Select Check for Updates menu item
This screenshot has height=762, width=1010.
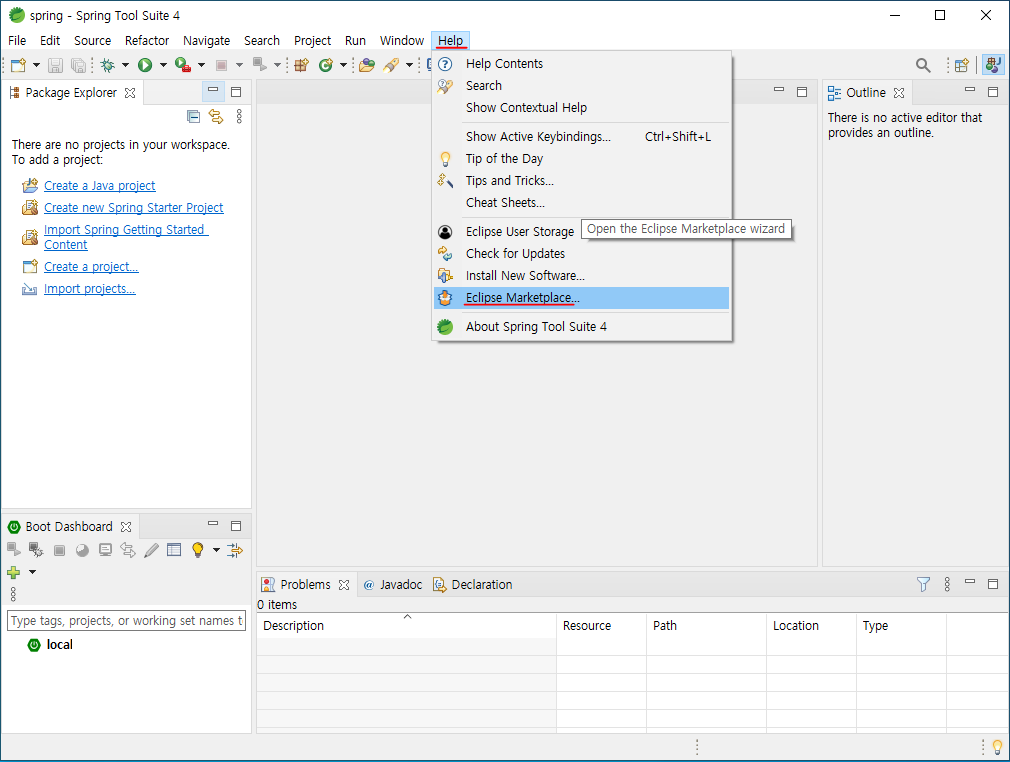582,254
